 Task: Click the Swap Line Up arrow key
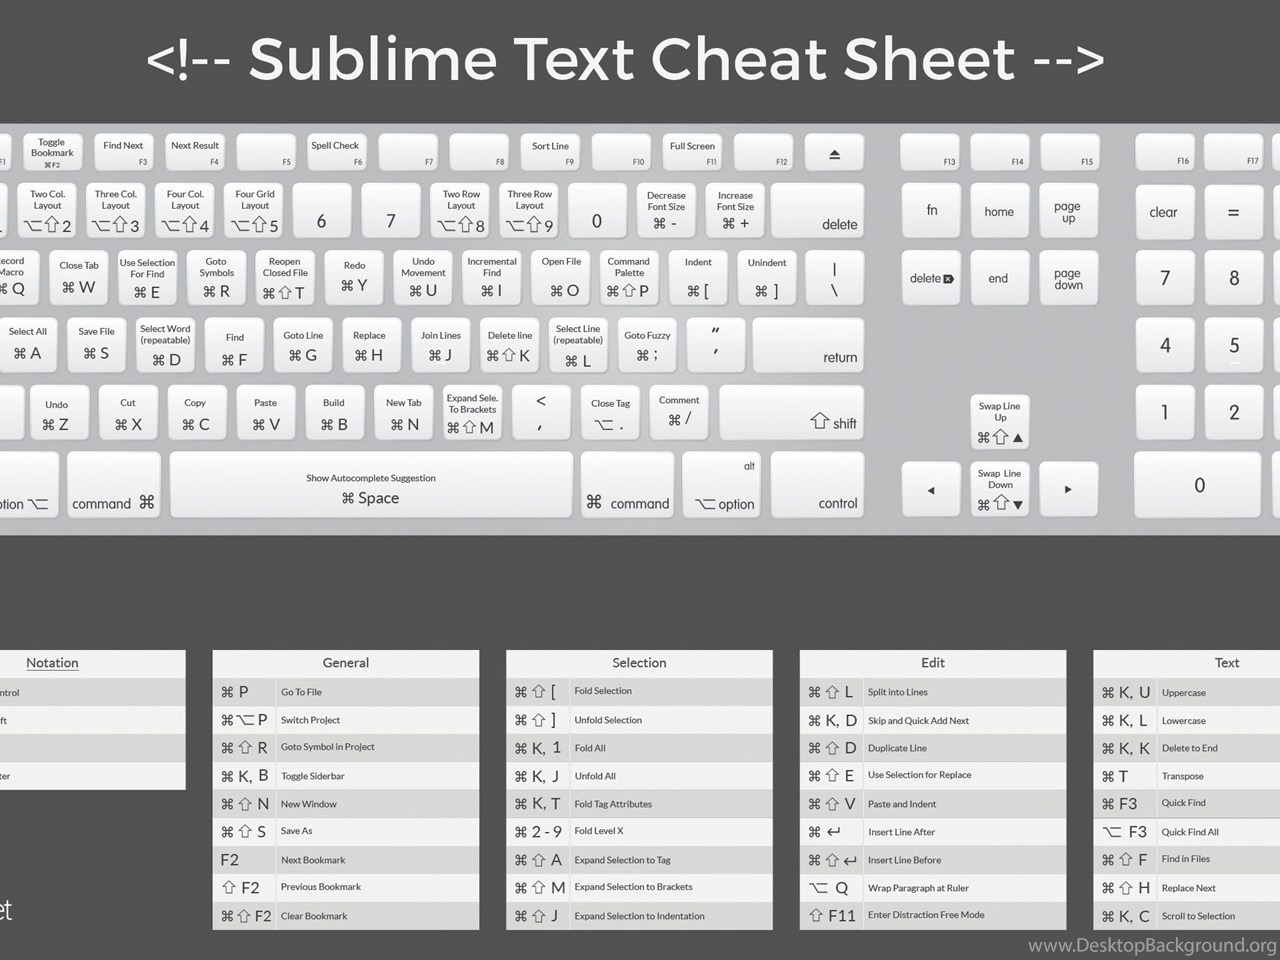click(1000, 422)
